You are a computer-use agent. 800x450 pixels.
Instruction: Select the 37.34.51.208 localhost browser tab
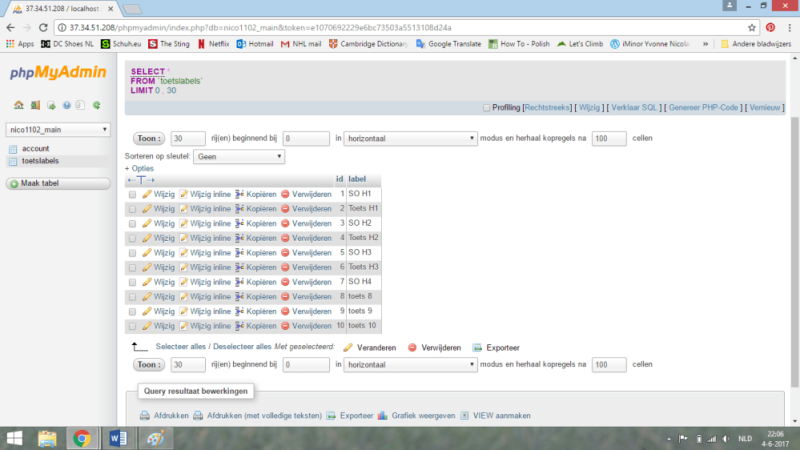pos(62,9)
